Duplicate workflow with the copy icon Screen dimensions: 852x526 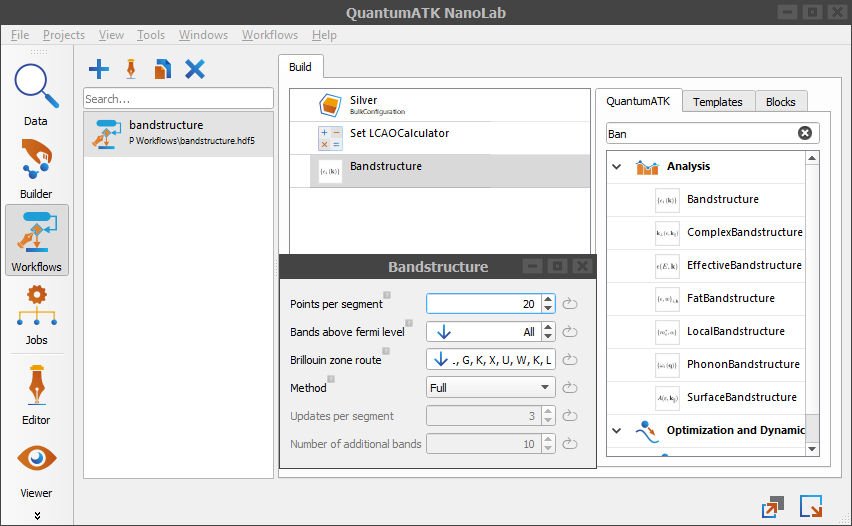(x=162, y=69)
